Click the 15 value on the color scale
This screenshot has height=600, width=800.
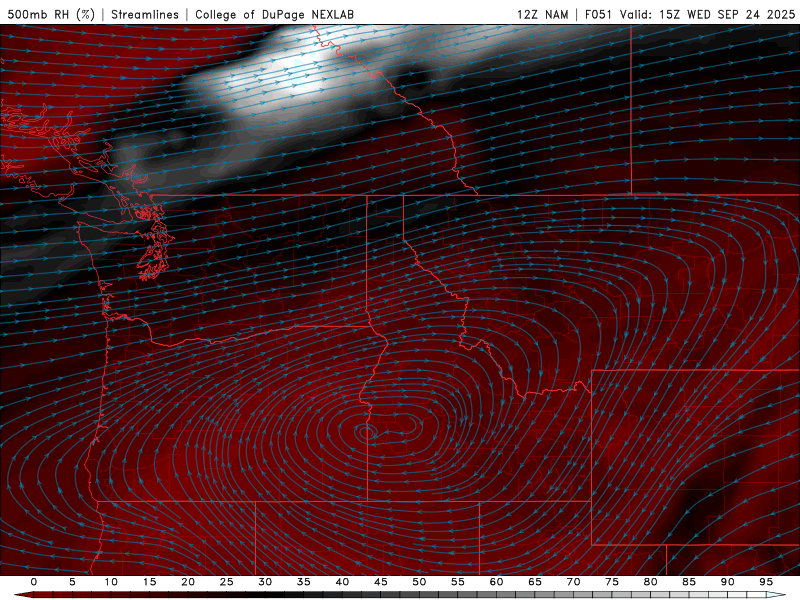click(149, 582)
